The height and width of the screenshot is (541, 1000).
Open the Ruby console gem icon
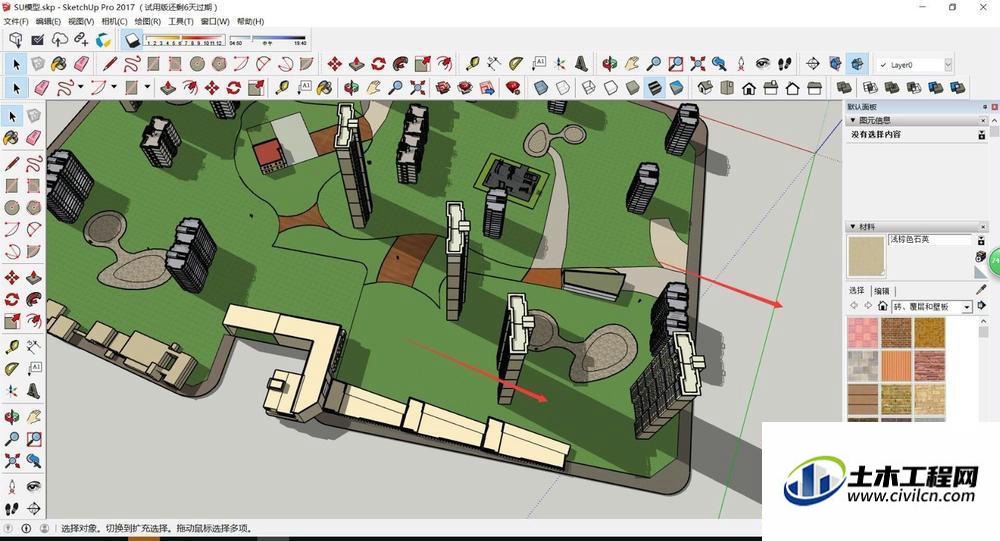tap(513, 87)
